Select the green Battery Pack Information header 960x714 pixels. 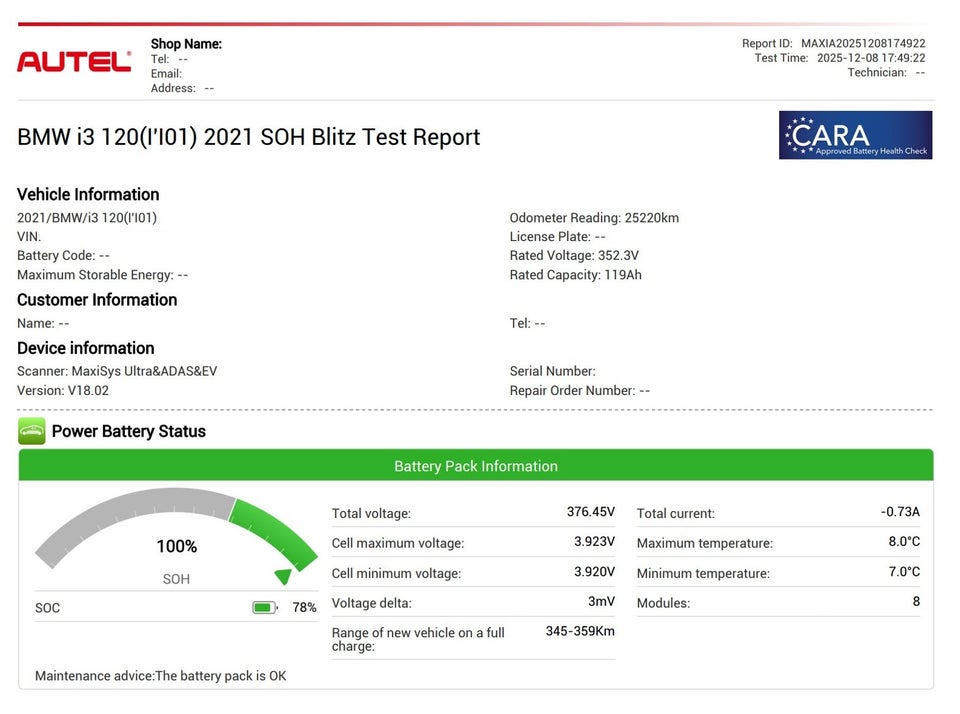coord(476,466)
